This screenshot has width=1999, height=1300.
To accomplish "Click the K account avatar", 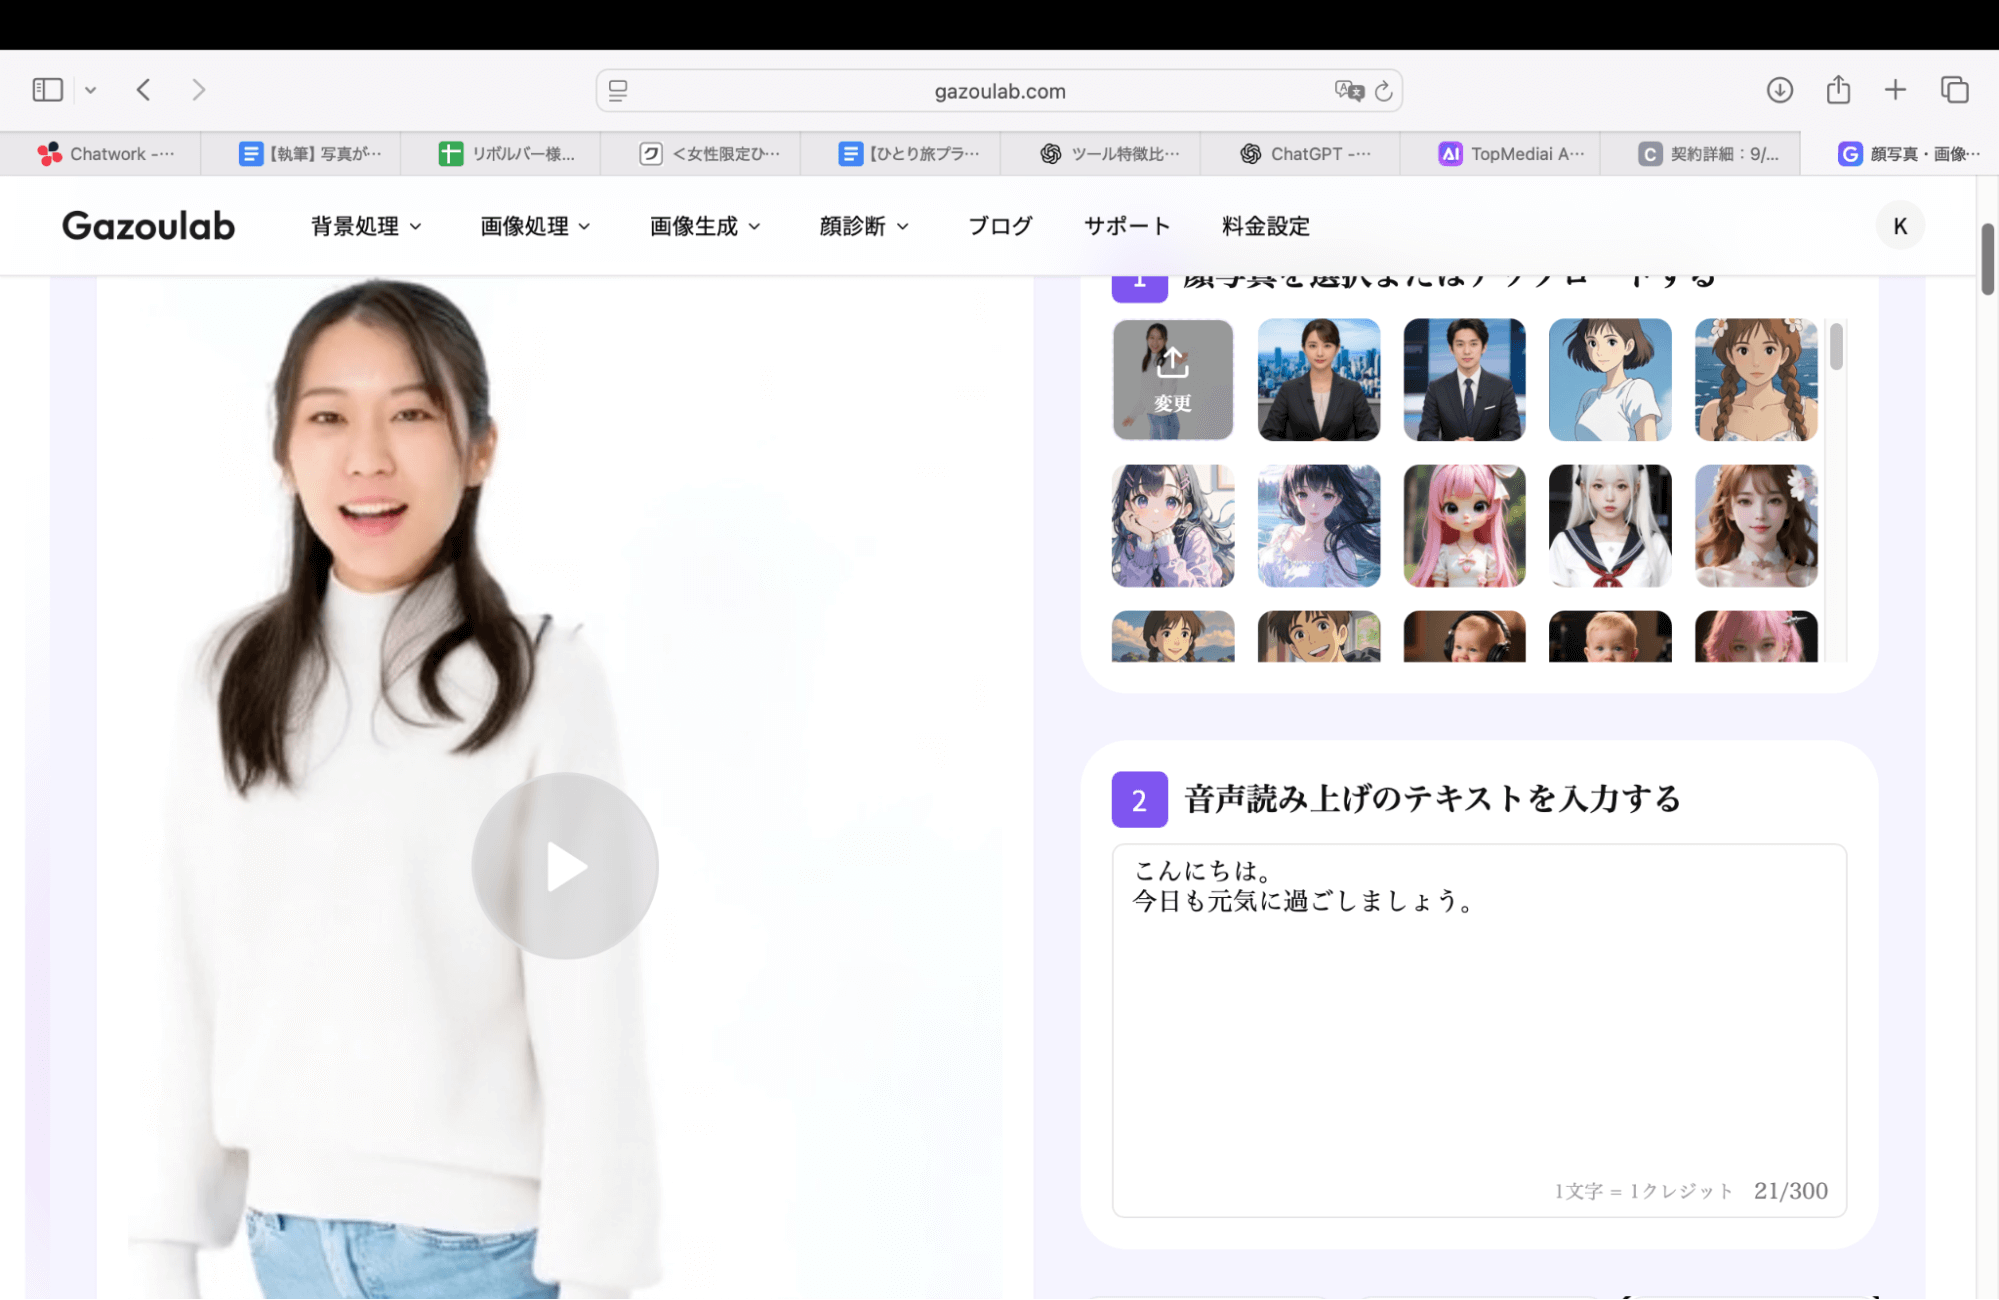I will pos(1898,225).
